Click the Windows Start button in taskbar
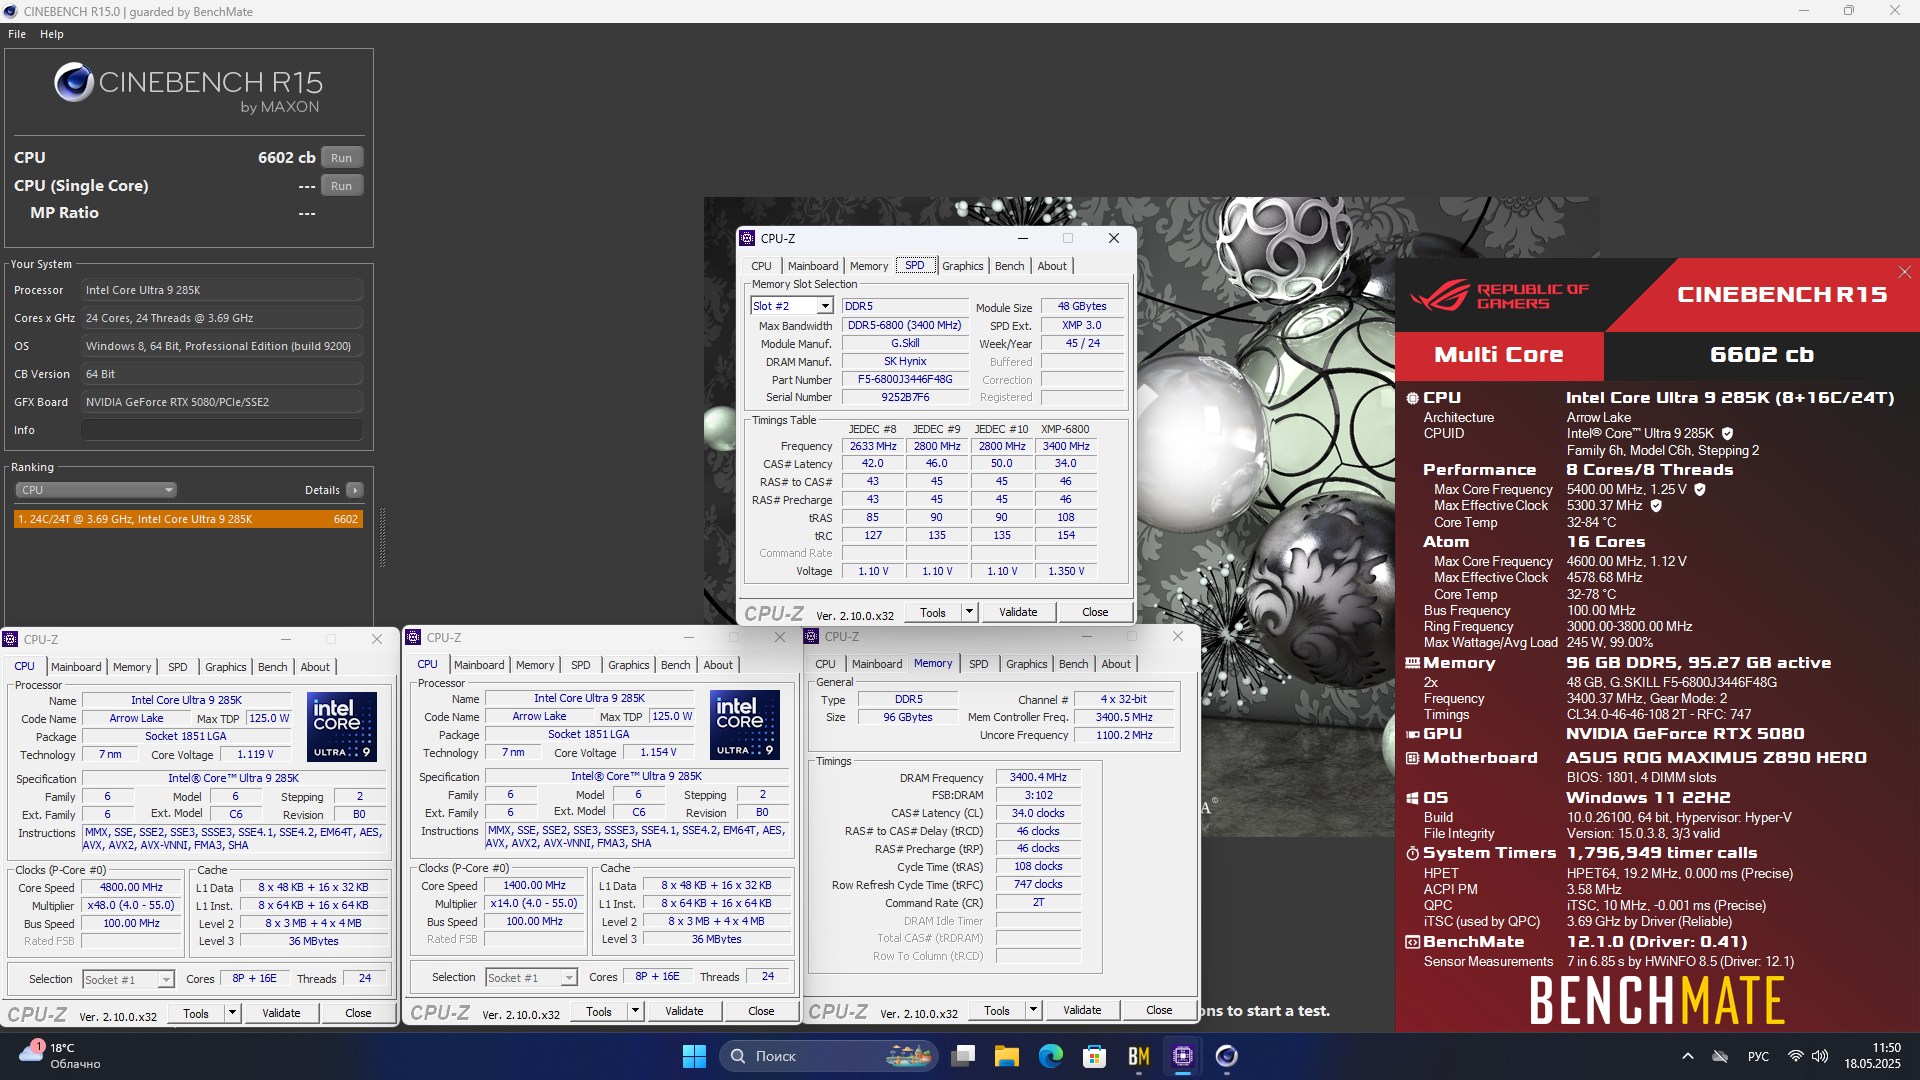Screen dimensions: 1920x1080 694,1056
